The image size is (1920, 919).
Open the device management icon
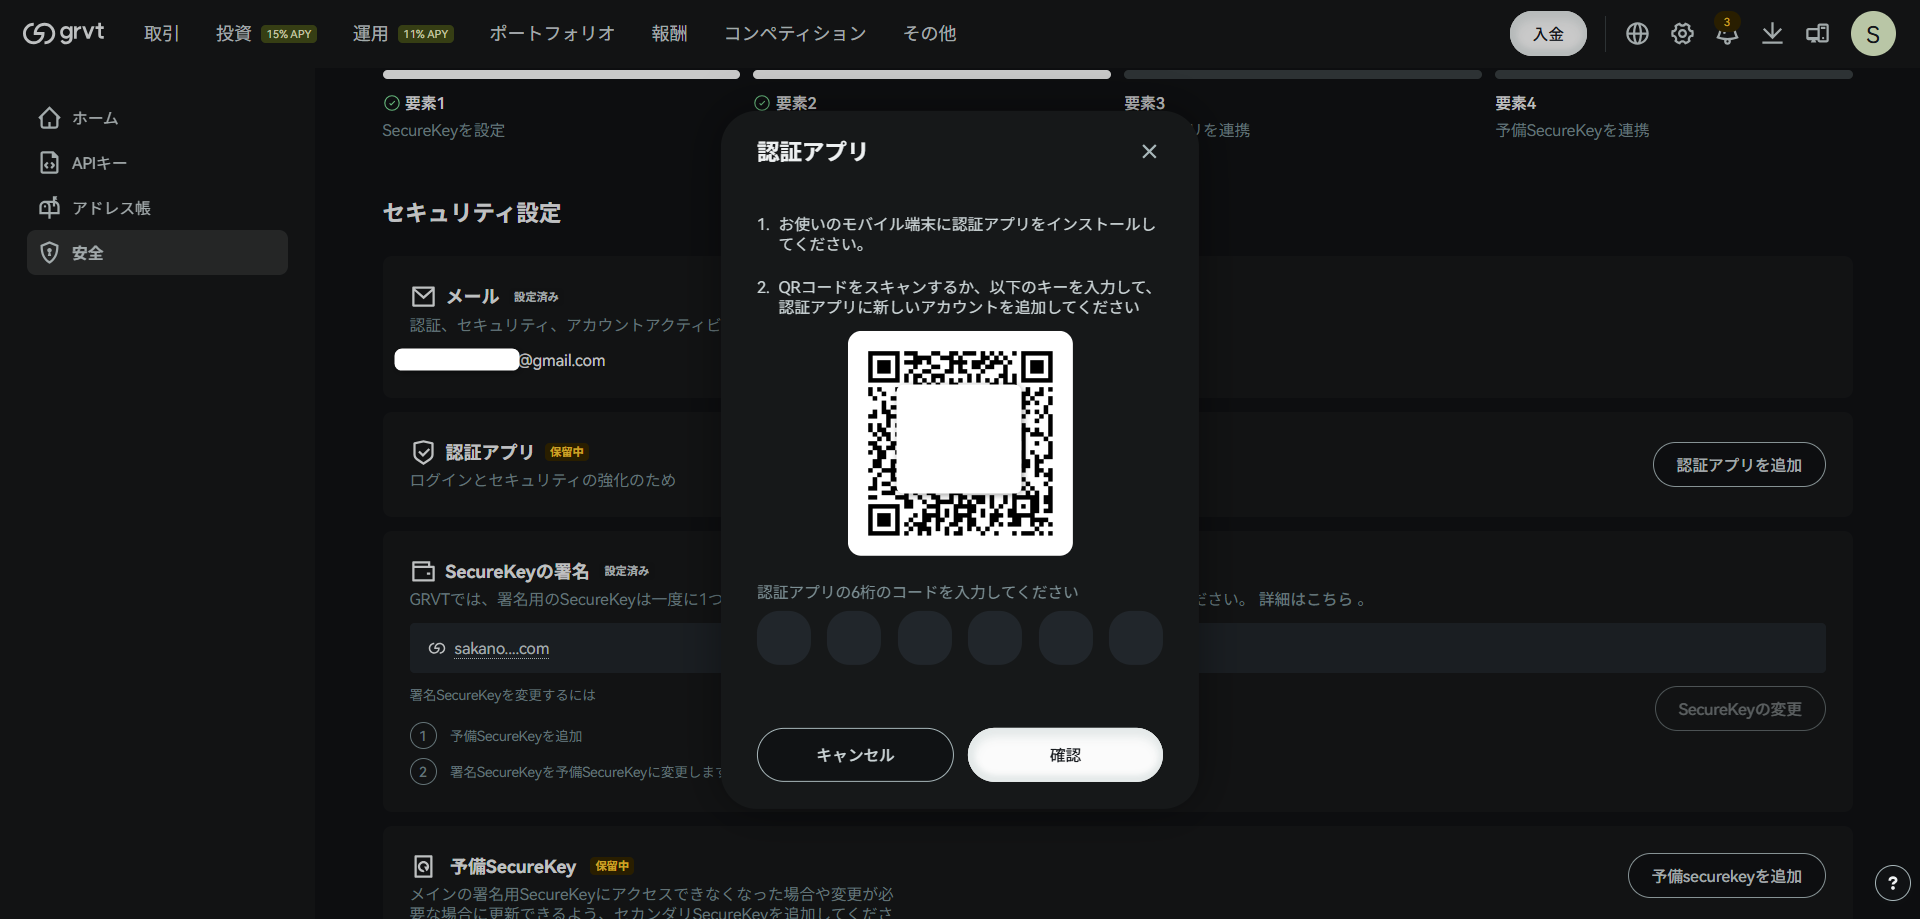[x=1816, y=33]
